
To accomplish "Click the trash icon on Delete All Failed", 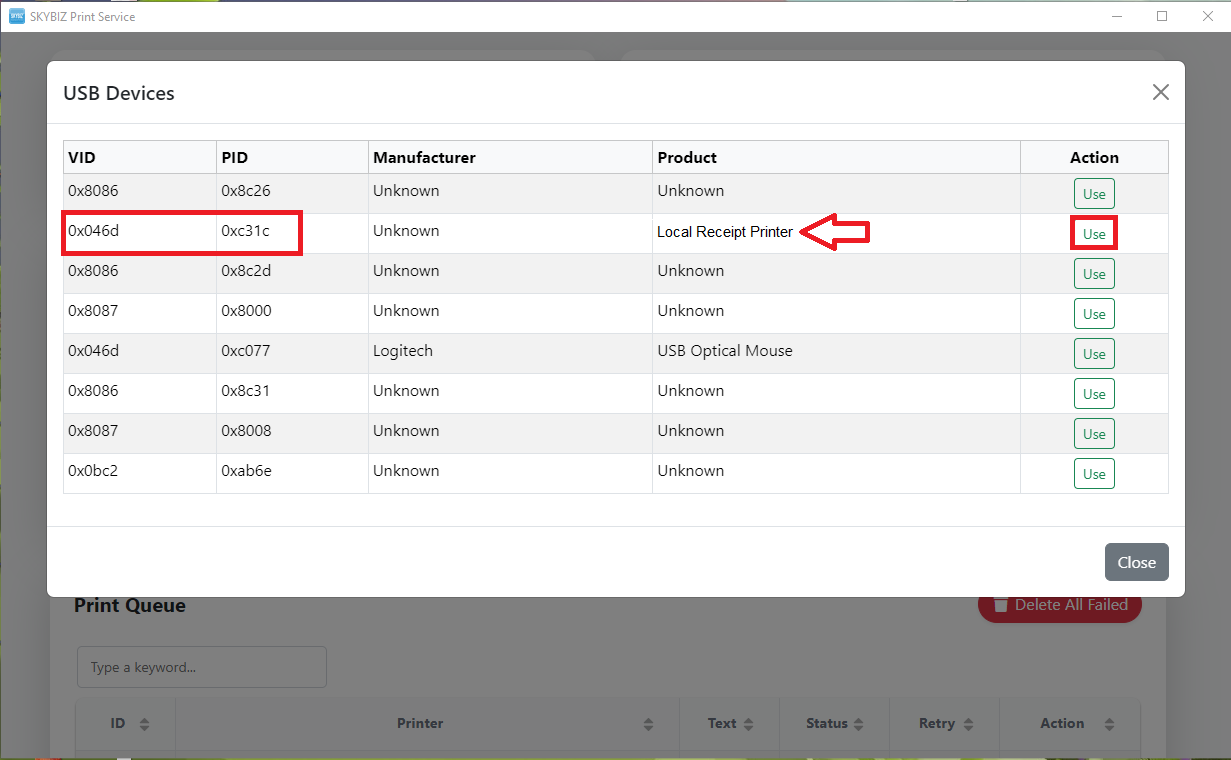I will point(1000,605).
